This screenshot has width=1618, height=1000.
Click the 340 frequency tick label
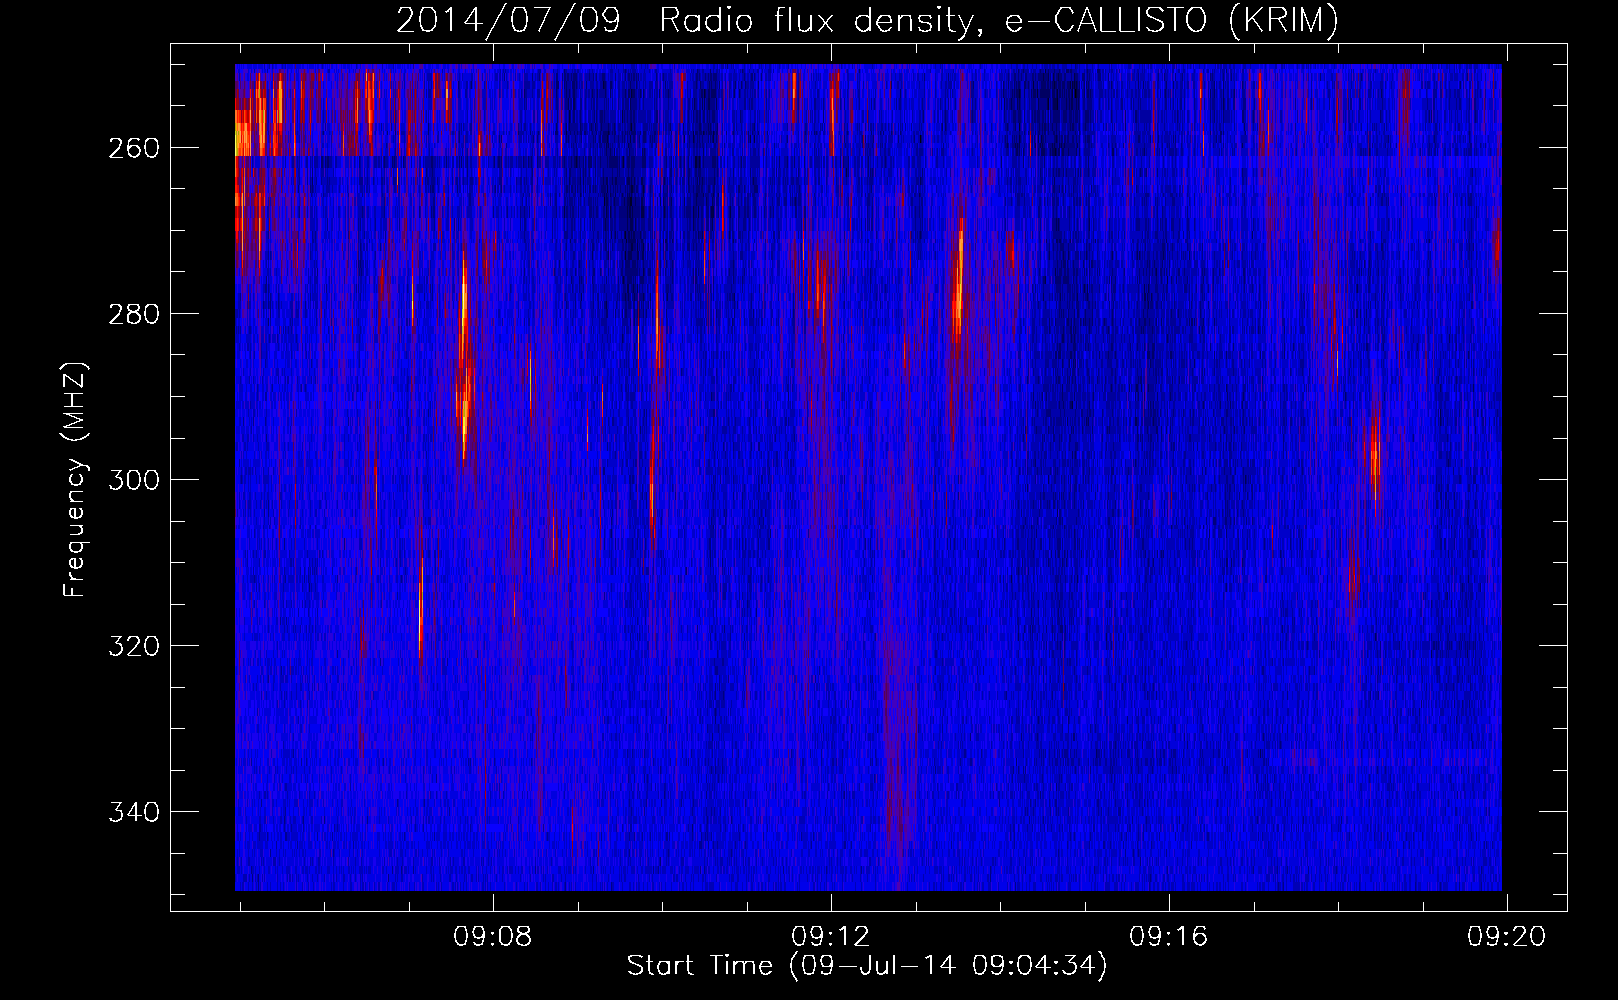tap(134, 812)
